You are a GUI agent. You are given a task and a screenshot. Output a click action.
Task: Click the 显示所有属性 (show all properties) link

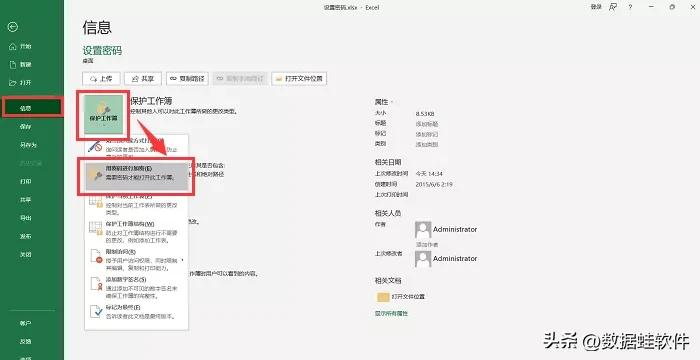(391, 314)
